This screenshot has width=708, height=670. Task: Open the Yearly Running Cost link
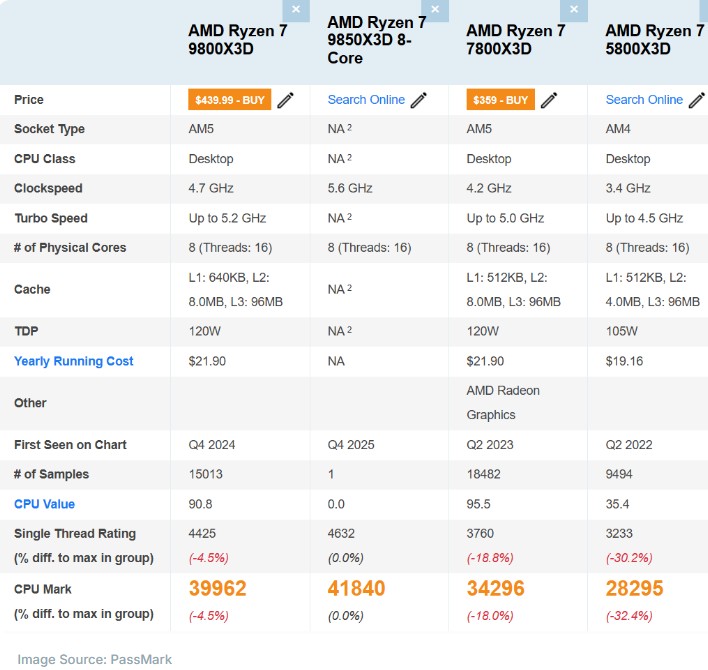[73, 361]
